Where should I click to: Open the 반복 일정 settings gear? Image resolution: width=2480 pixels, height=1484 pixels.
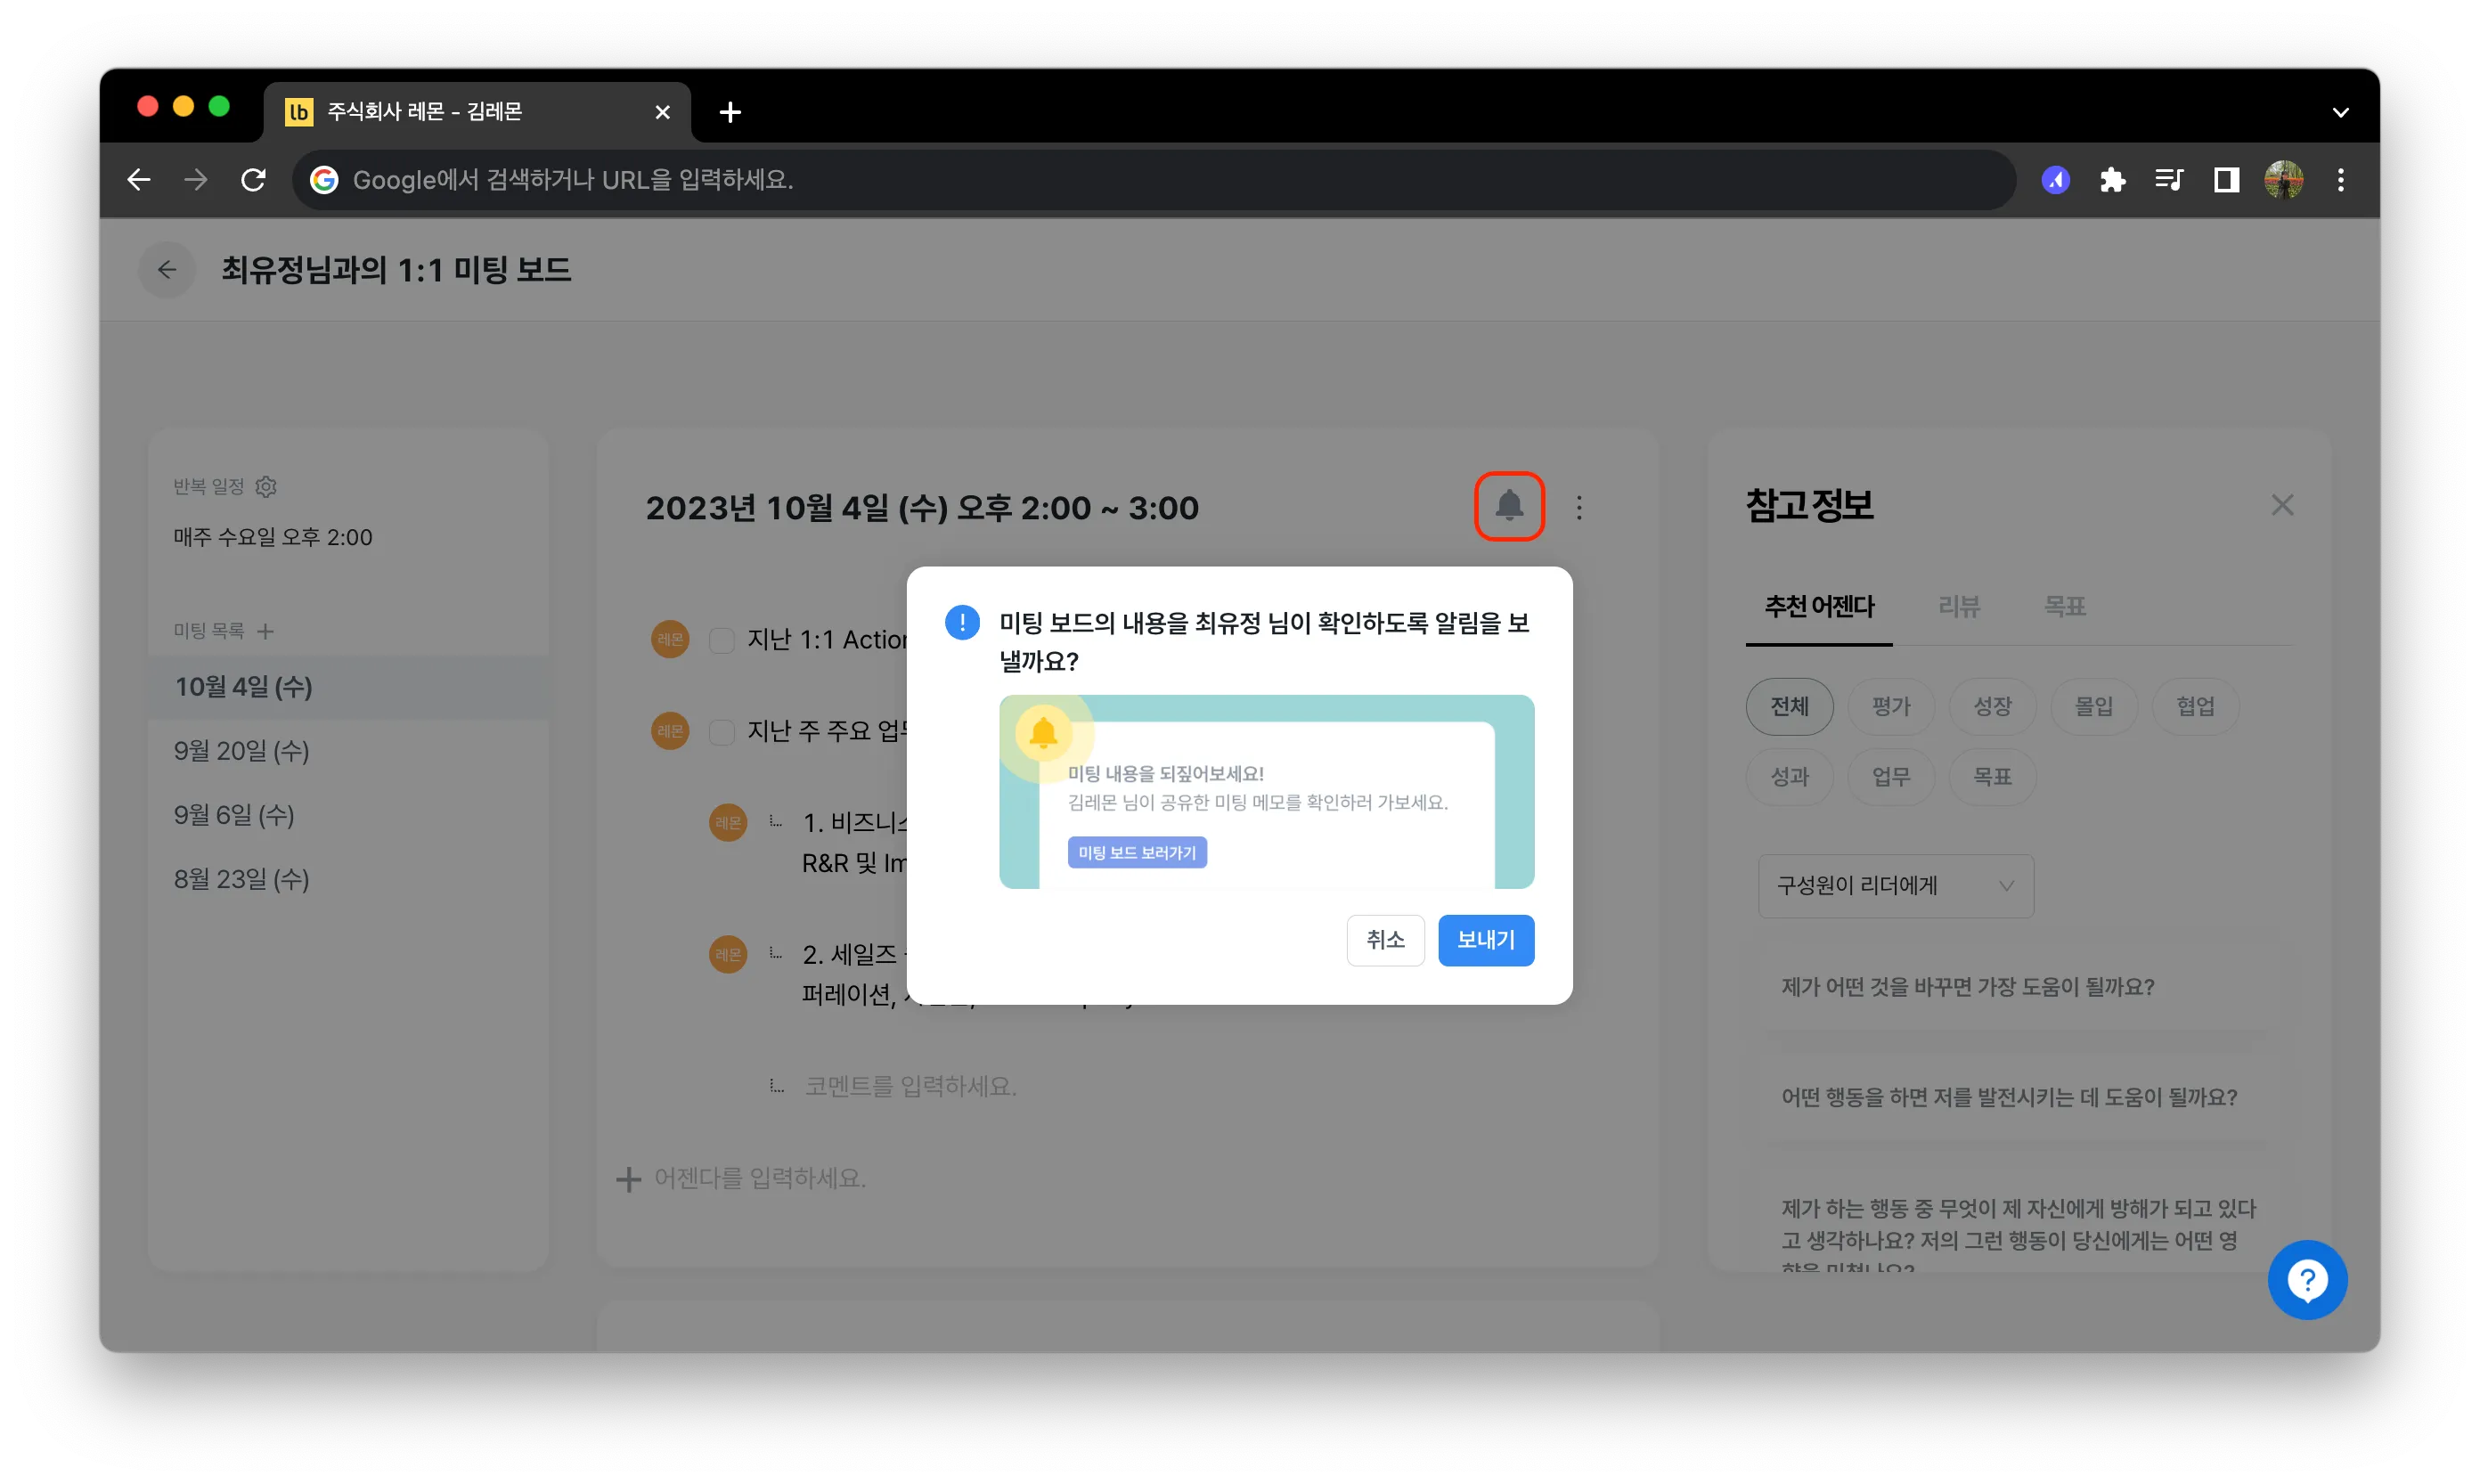[266, 486]
